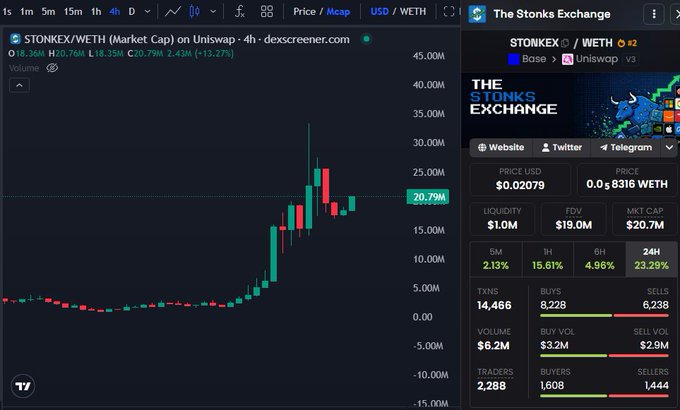The width and height of the screenshot is (680, 410).
Task: Click the LIQUIDITY $1.0M box
Action: [502, 219]
